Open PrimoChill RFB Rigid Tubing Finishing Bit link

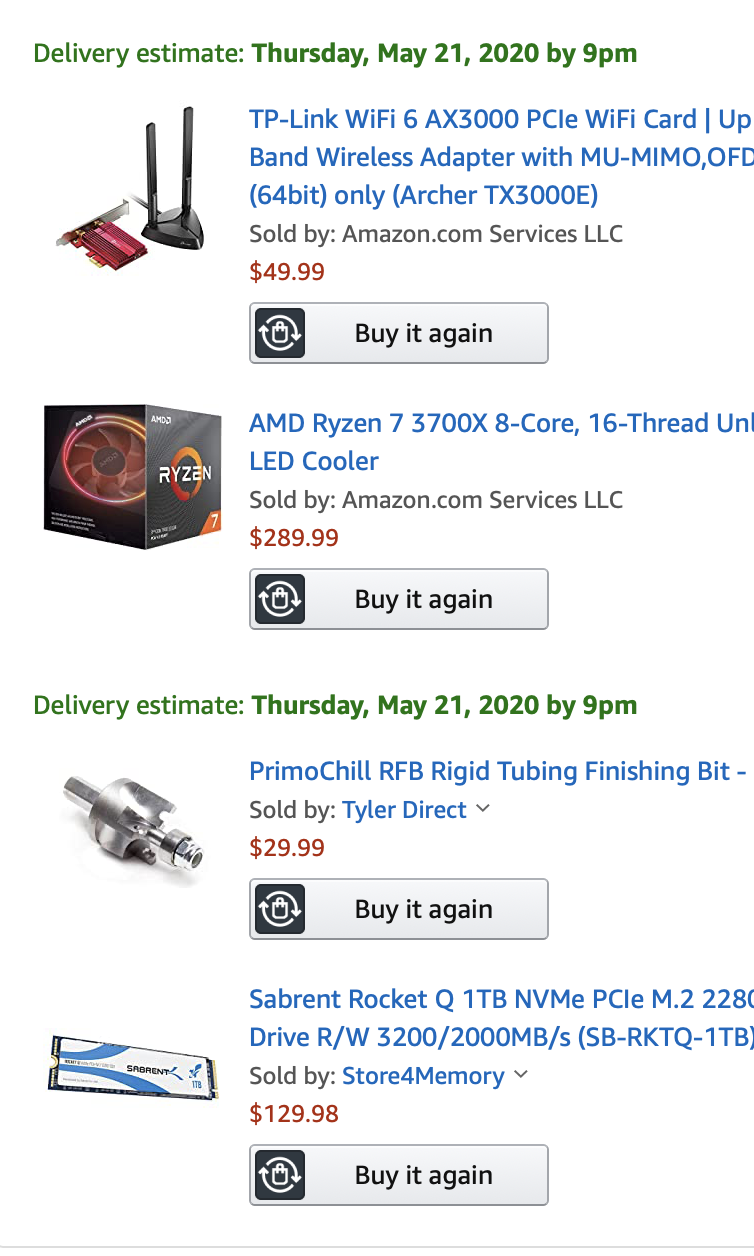(498, 771)
